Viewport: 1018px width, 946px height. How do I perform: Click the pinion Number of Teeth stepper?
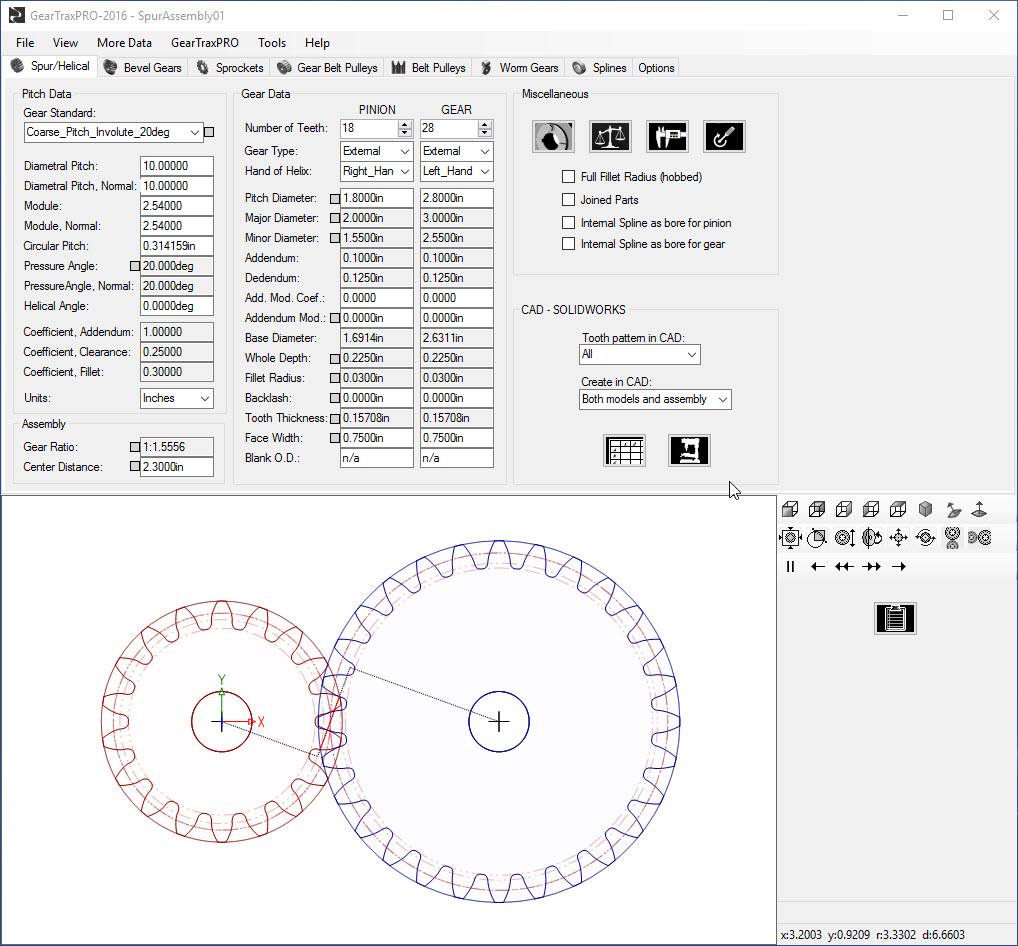coord(405,129)
